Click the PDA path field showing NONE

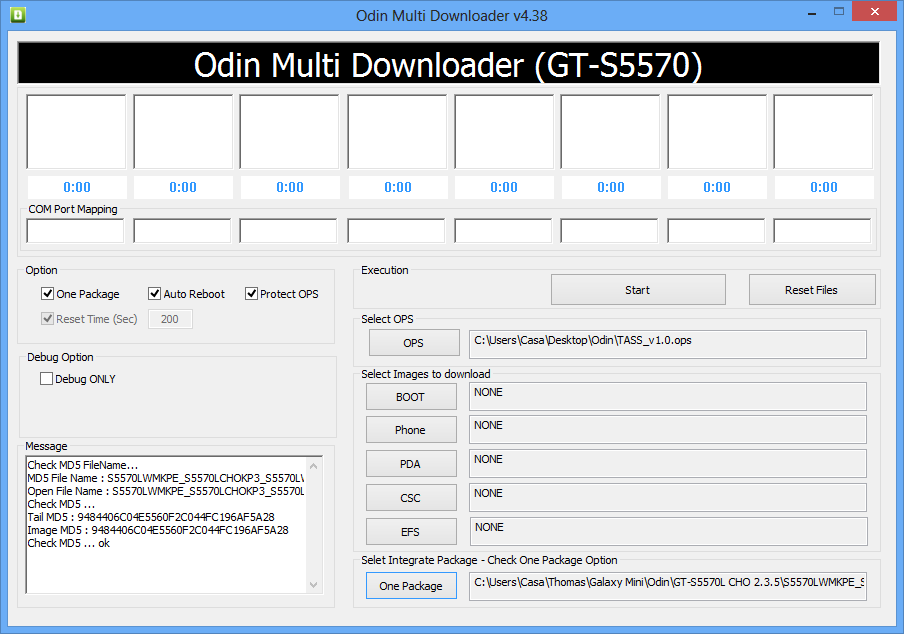[x=668, y=463]
